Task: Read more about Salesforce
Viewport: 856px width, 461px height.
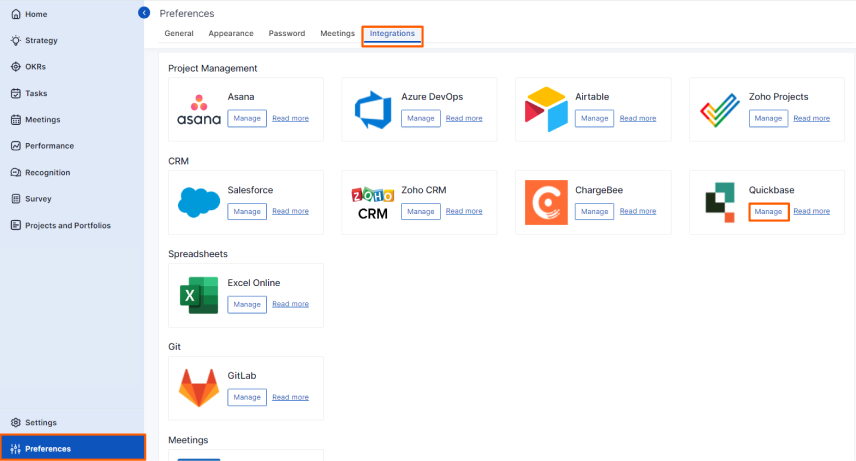Action: click(x=290, y=211)
